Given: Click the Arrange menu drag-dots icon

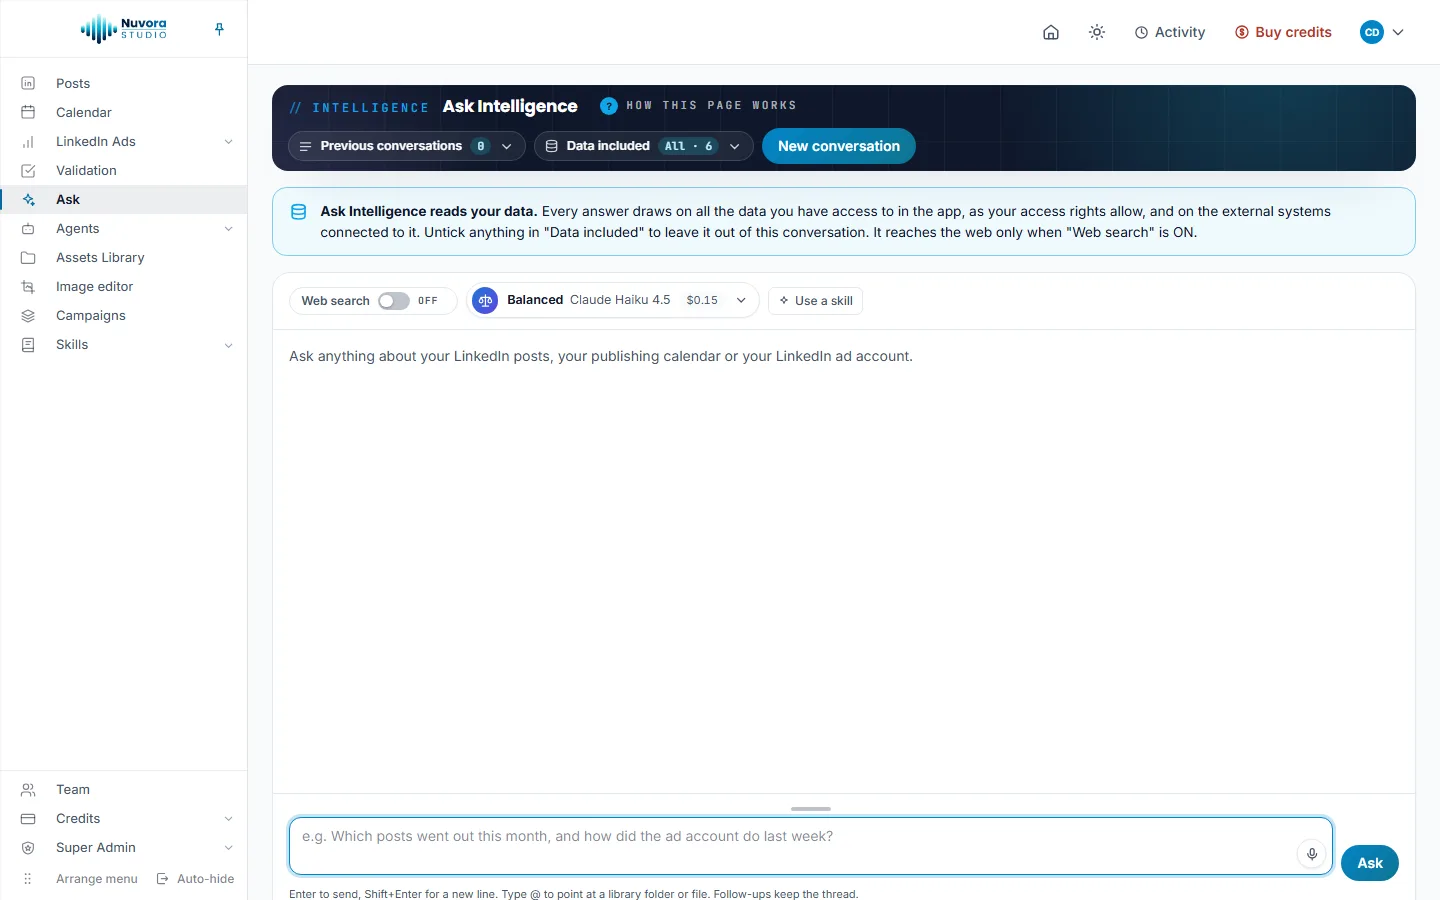Looking at the screenshot, I should (28, 879).
